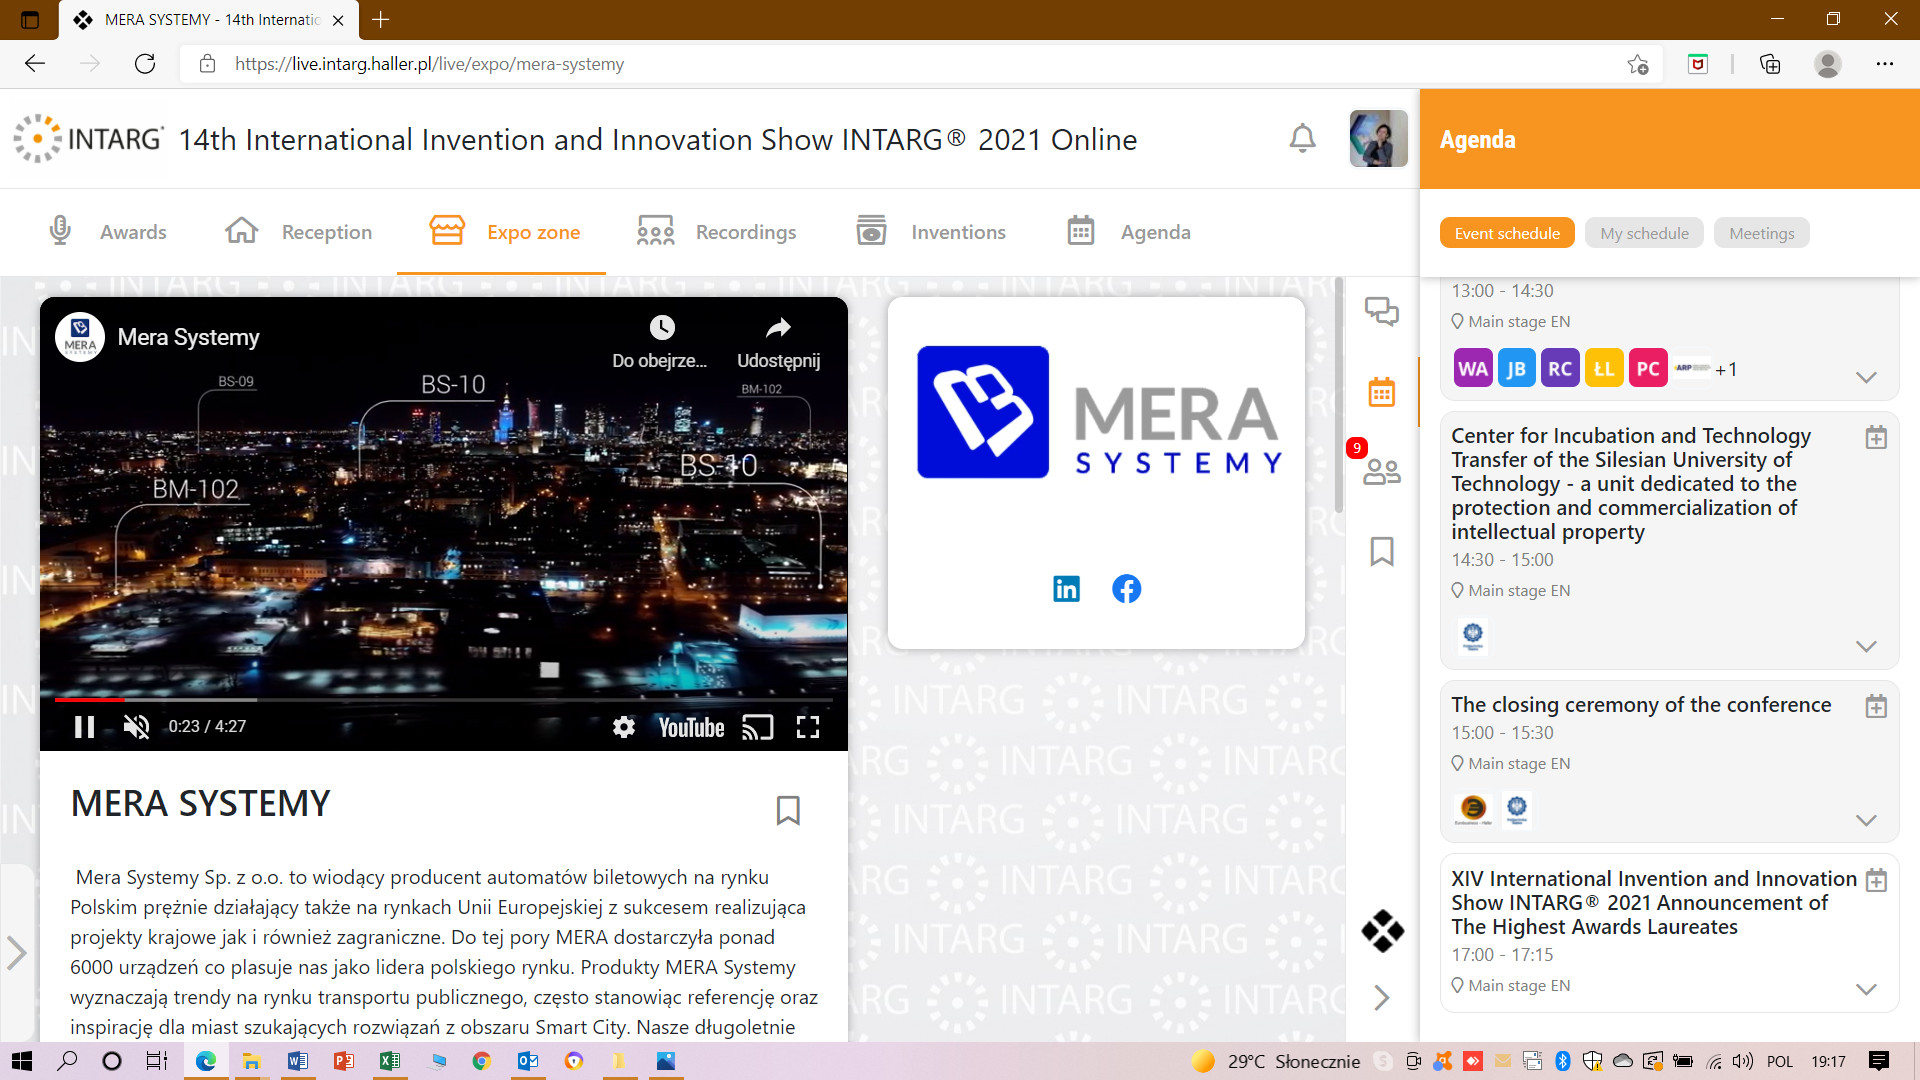The width and height of the screenshot is (1920, 1080).
Task: Show the +1 additional speaker
Action: click(x=1726, y=369)
